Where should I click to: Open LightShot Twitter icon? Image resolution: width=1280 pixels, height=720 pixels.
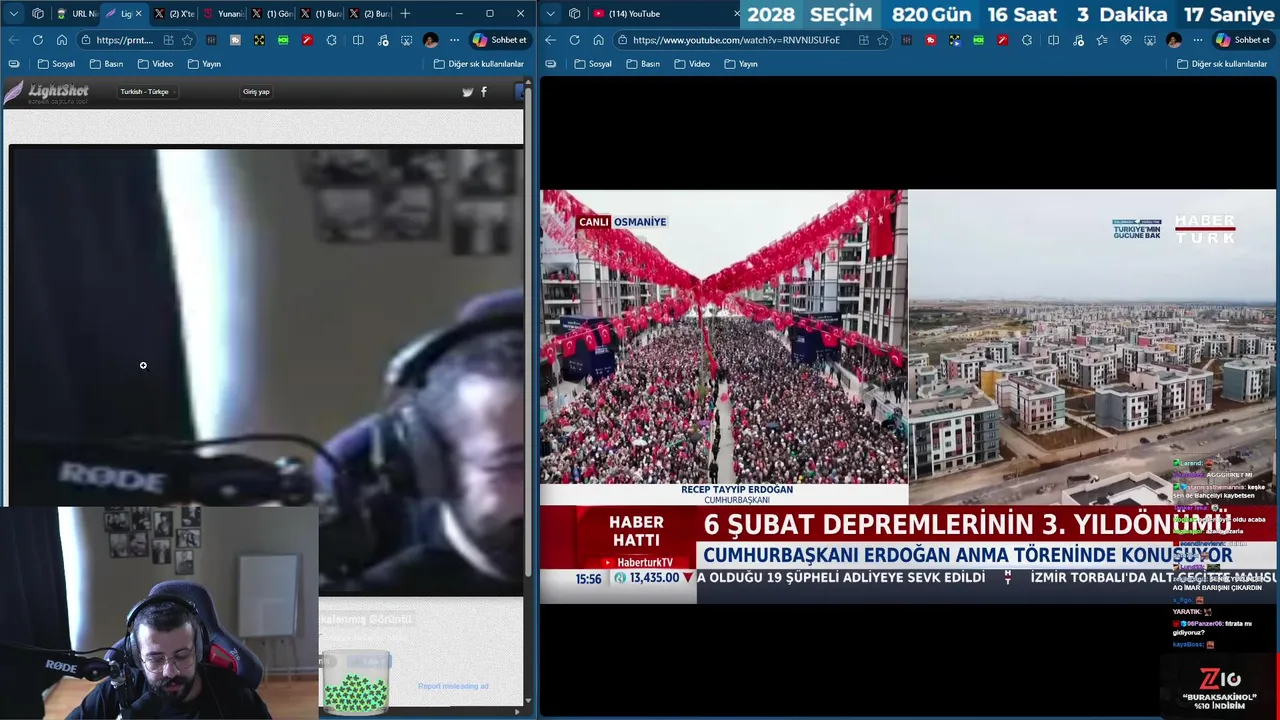tap(467, 92)
